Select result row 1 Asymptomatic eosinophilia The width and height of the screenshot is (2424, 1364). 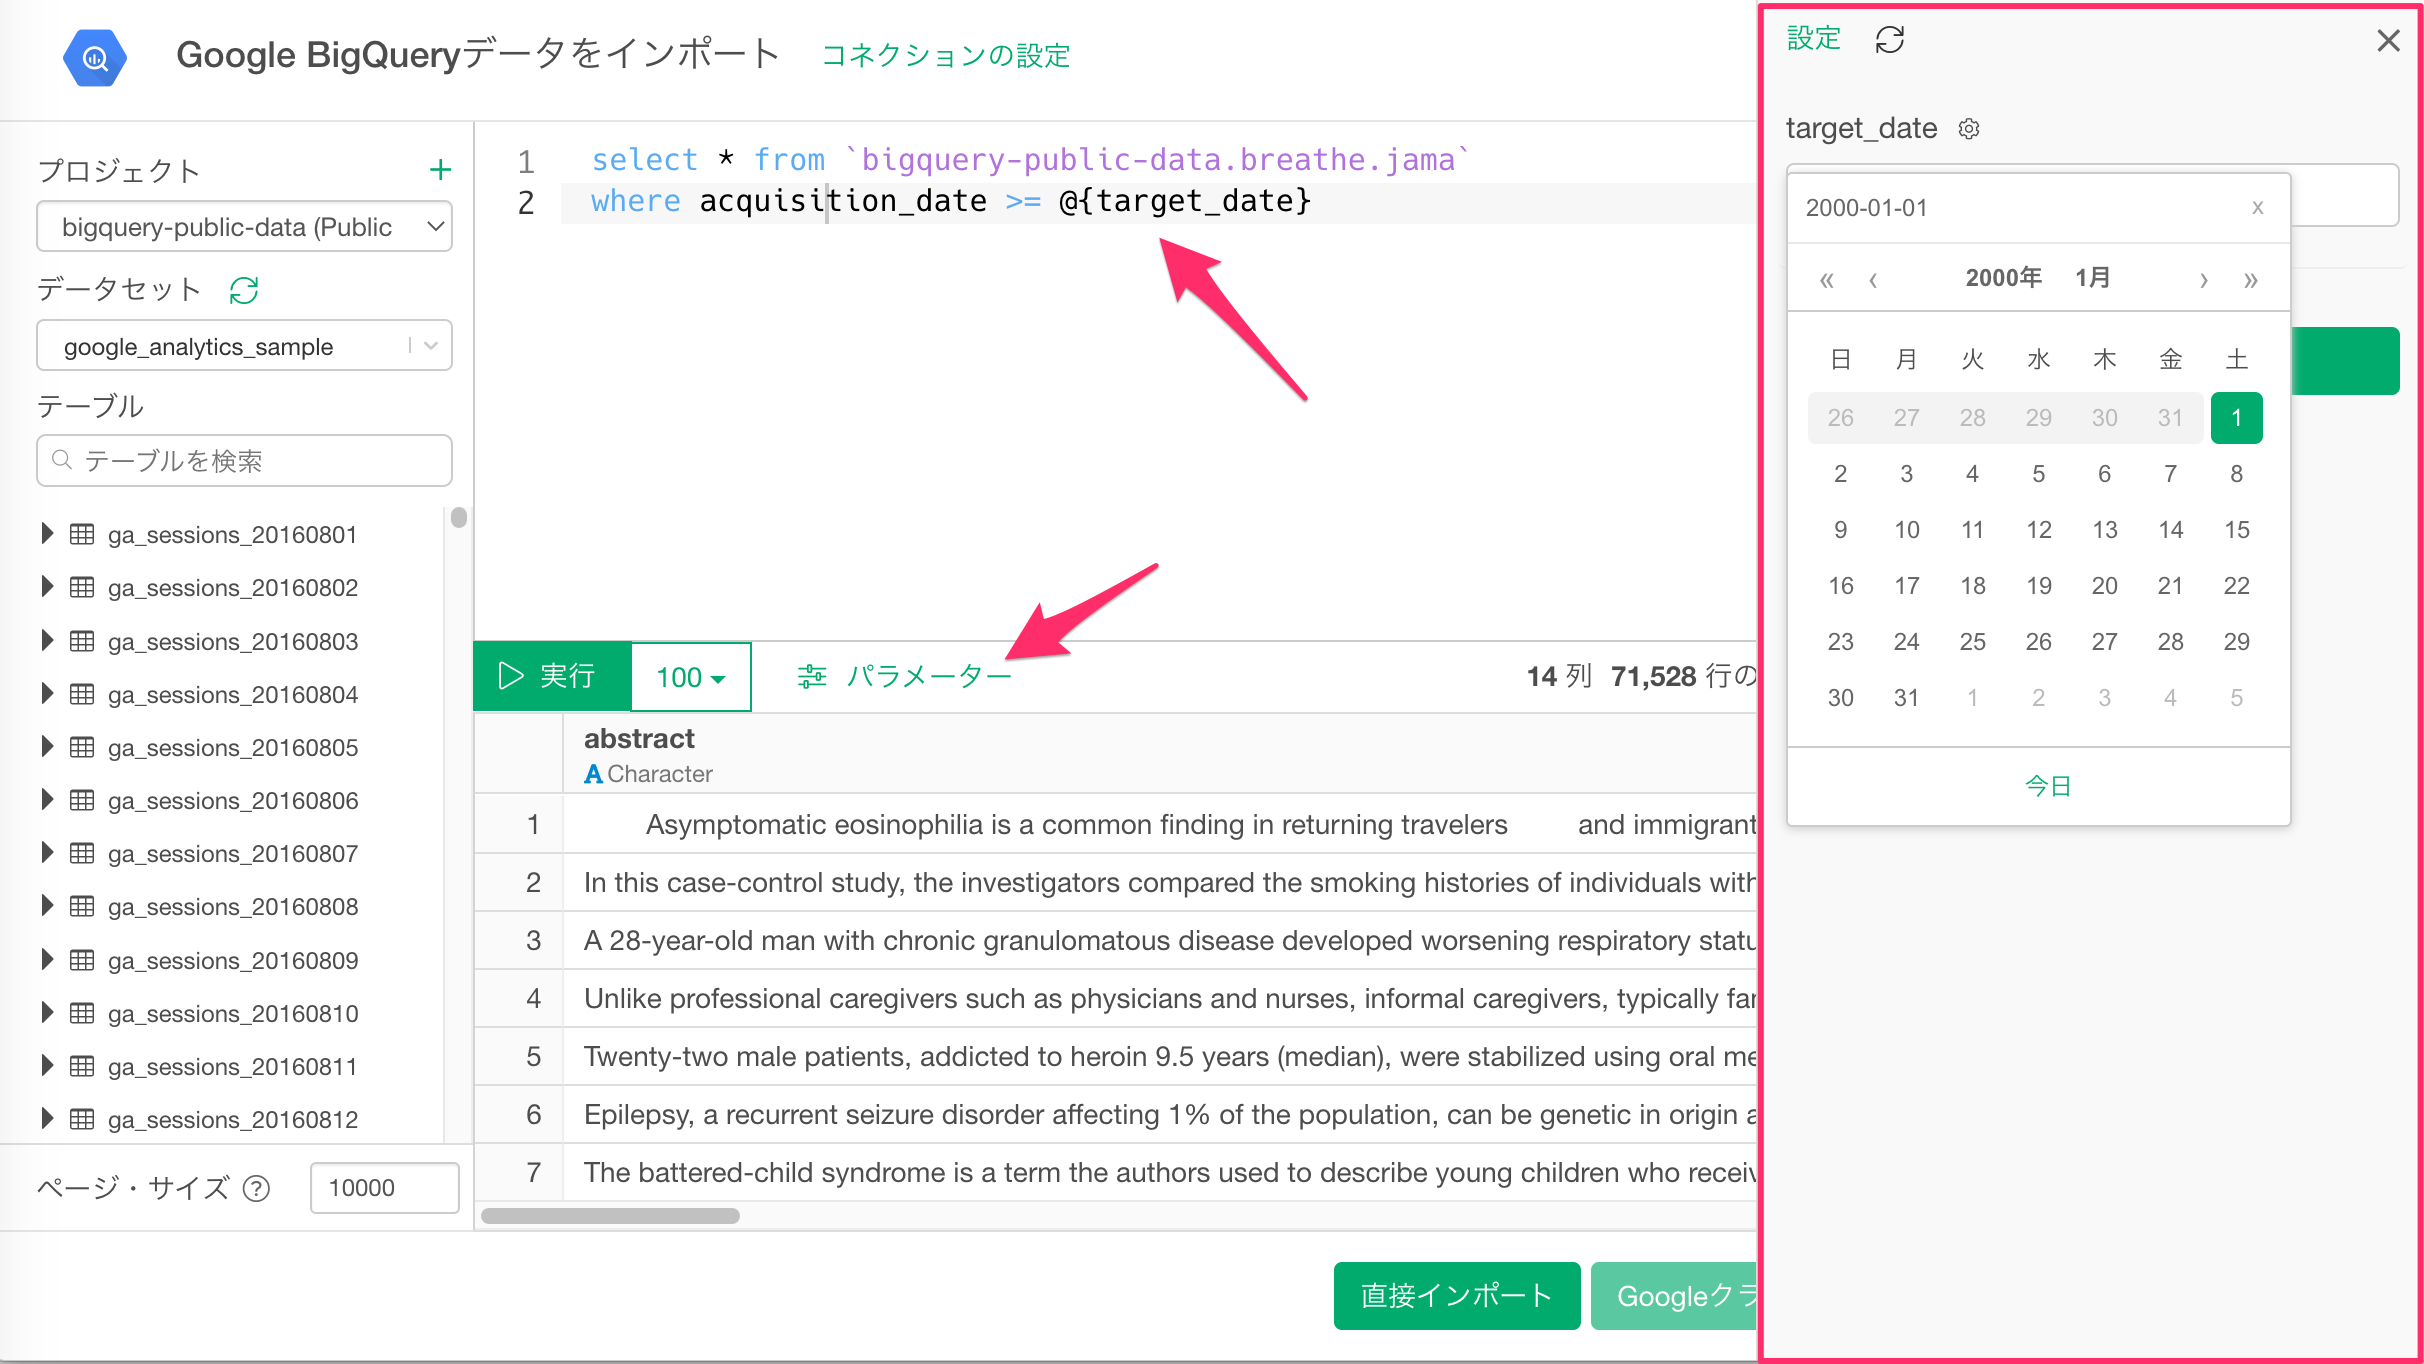point(1115,824)
